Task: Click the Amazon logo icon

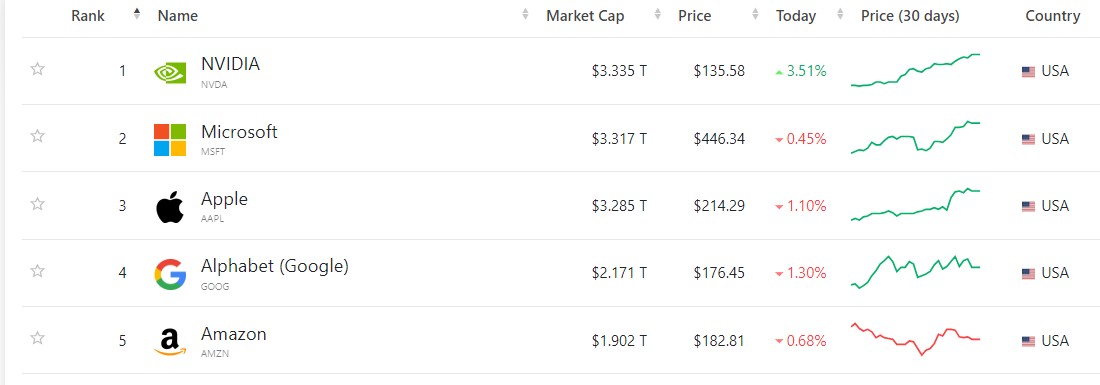Action: point(170,341)
